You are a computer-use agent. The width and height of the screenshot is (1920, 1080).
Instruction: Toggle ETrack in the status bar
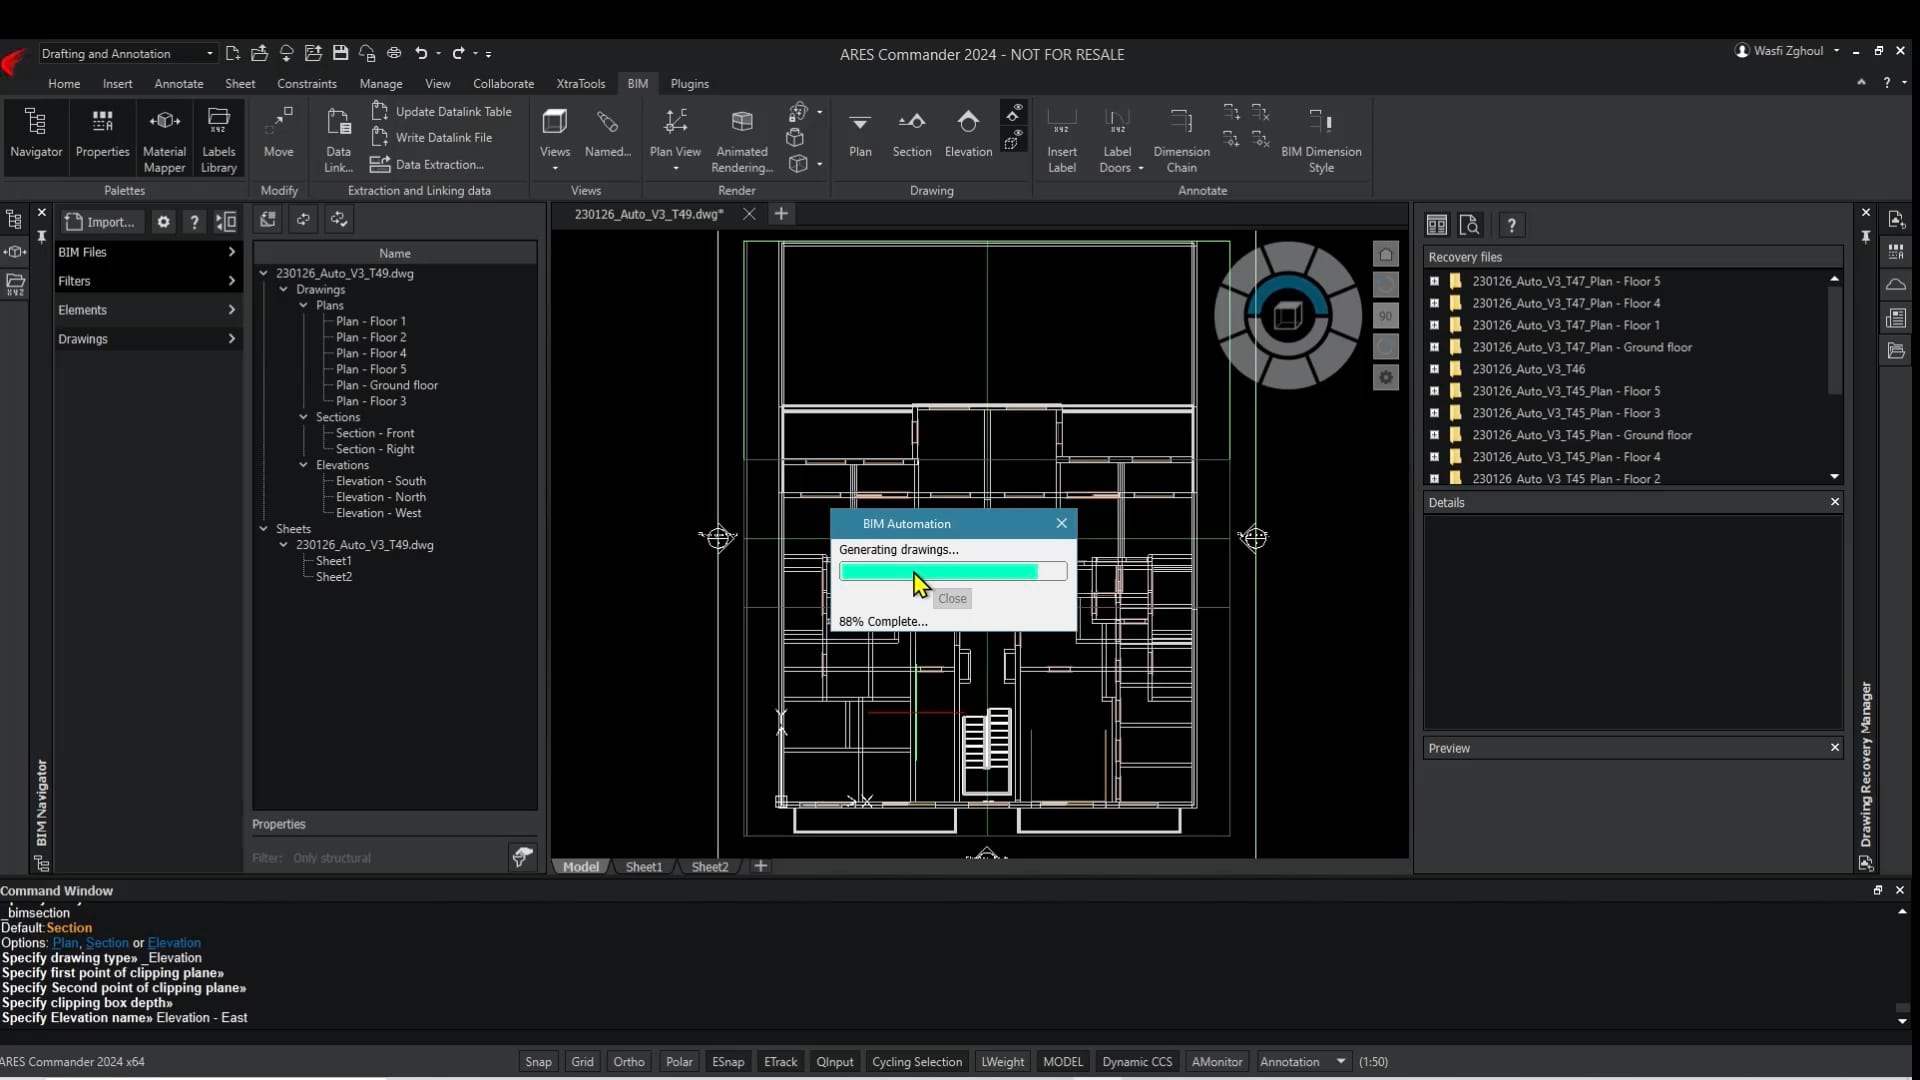[x=780, y=1062]
